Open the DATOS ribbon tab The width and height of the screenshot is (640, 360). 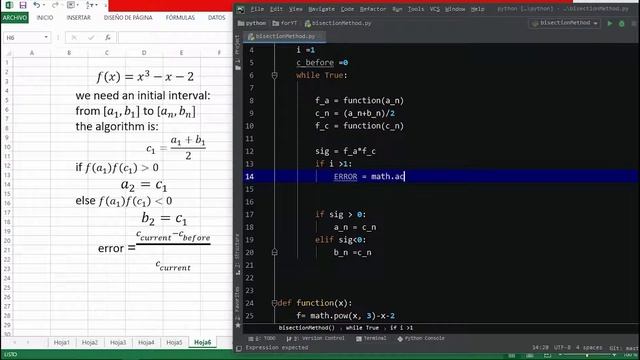216,18
